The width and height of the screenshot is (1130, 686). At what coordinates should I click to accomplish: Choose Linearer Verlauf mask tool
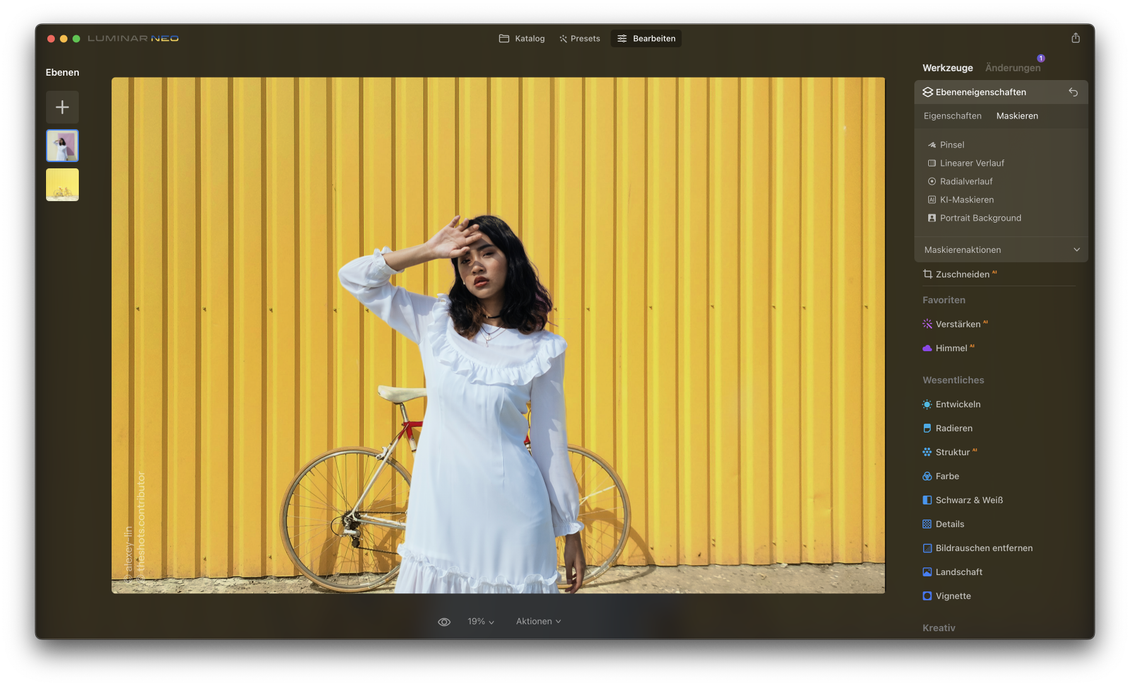971,163
